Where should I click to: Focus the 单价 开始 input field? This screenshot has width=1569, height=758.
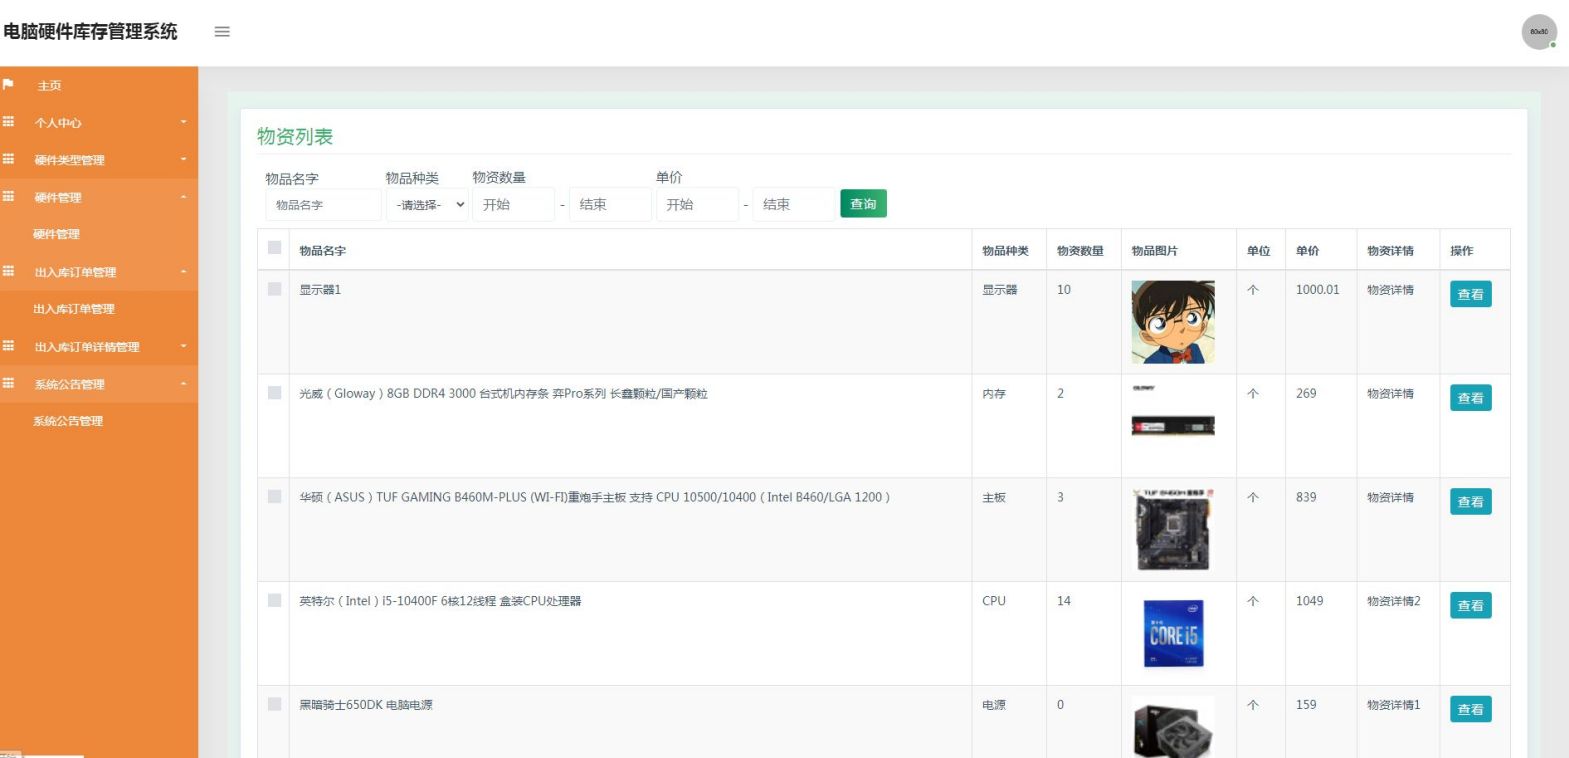coord(697,204)
